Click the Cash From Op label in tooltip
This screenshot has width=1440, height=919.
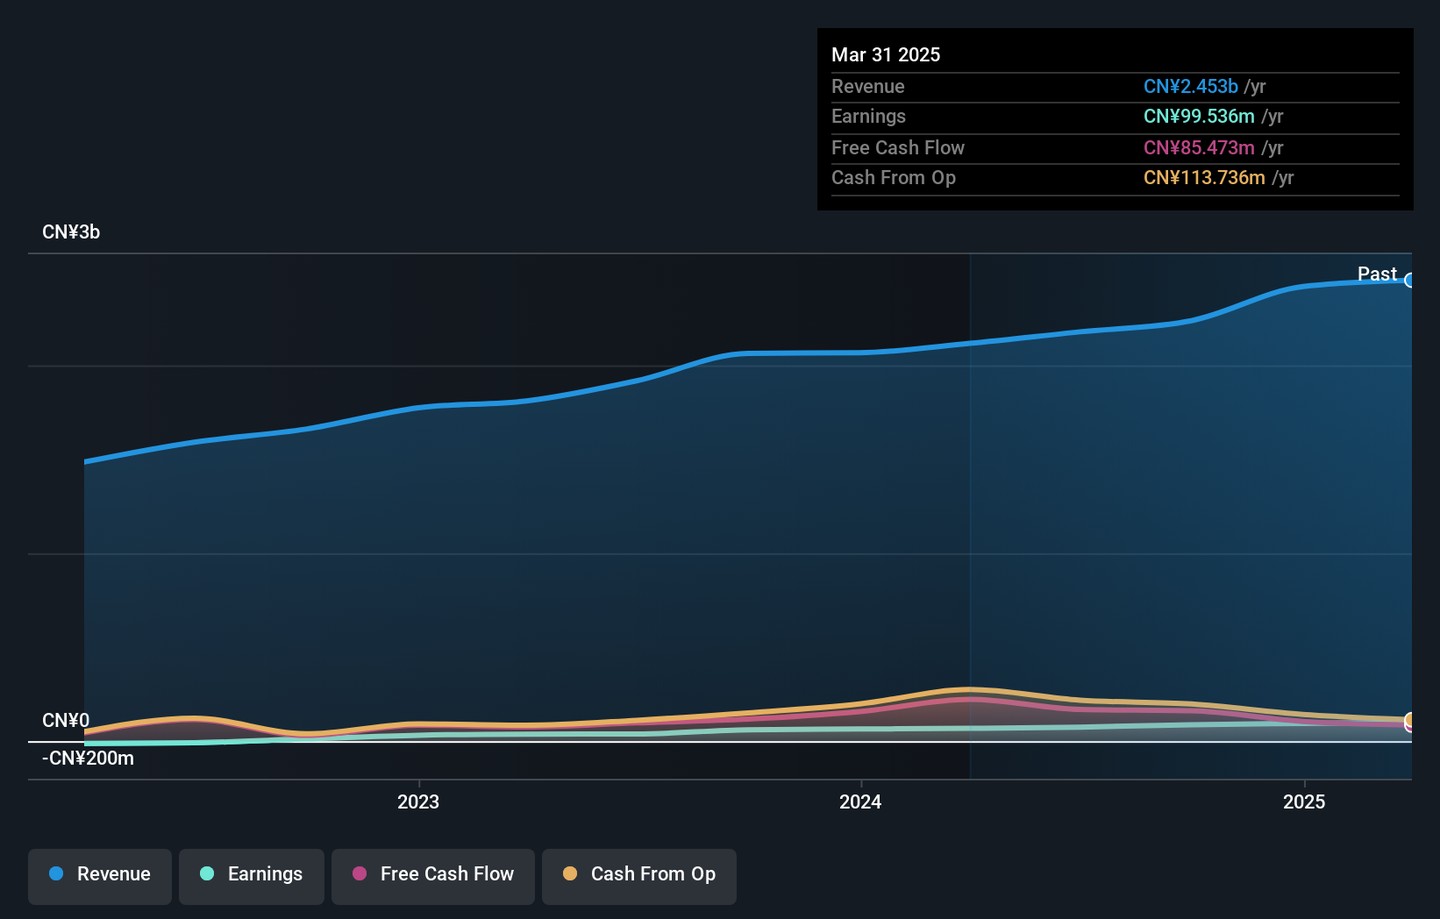(893, 178)
